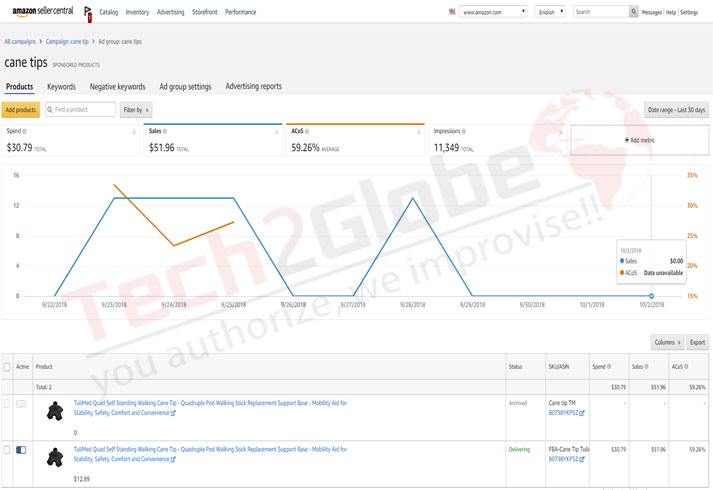This screenshot has height=490, width=713.
Task: Click the notifications flag icon
Action: pyautogui.click(x=90, y=14)
